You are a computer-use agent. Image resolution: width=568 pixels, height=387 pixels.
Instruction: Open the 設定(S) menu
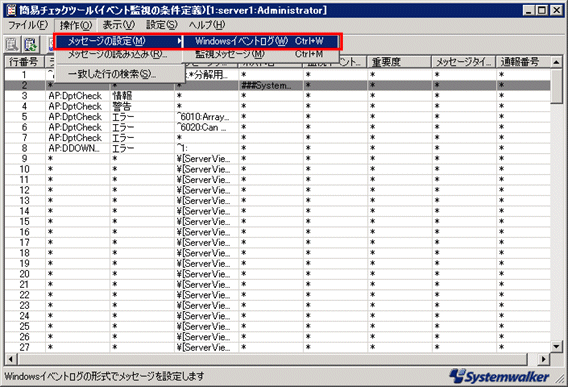pos(162,25)
